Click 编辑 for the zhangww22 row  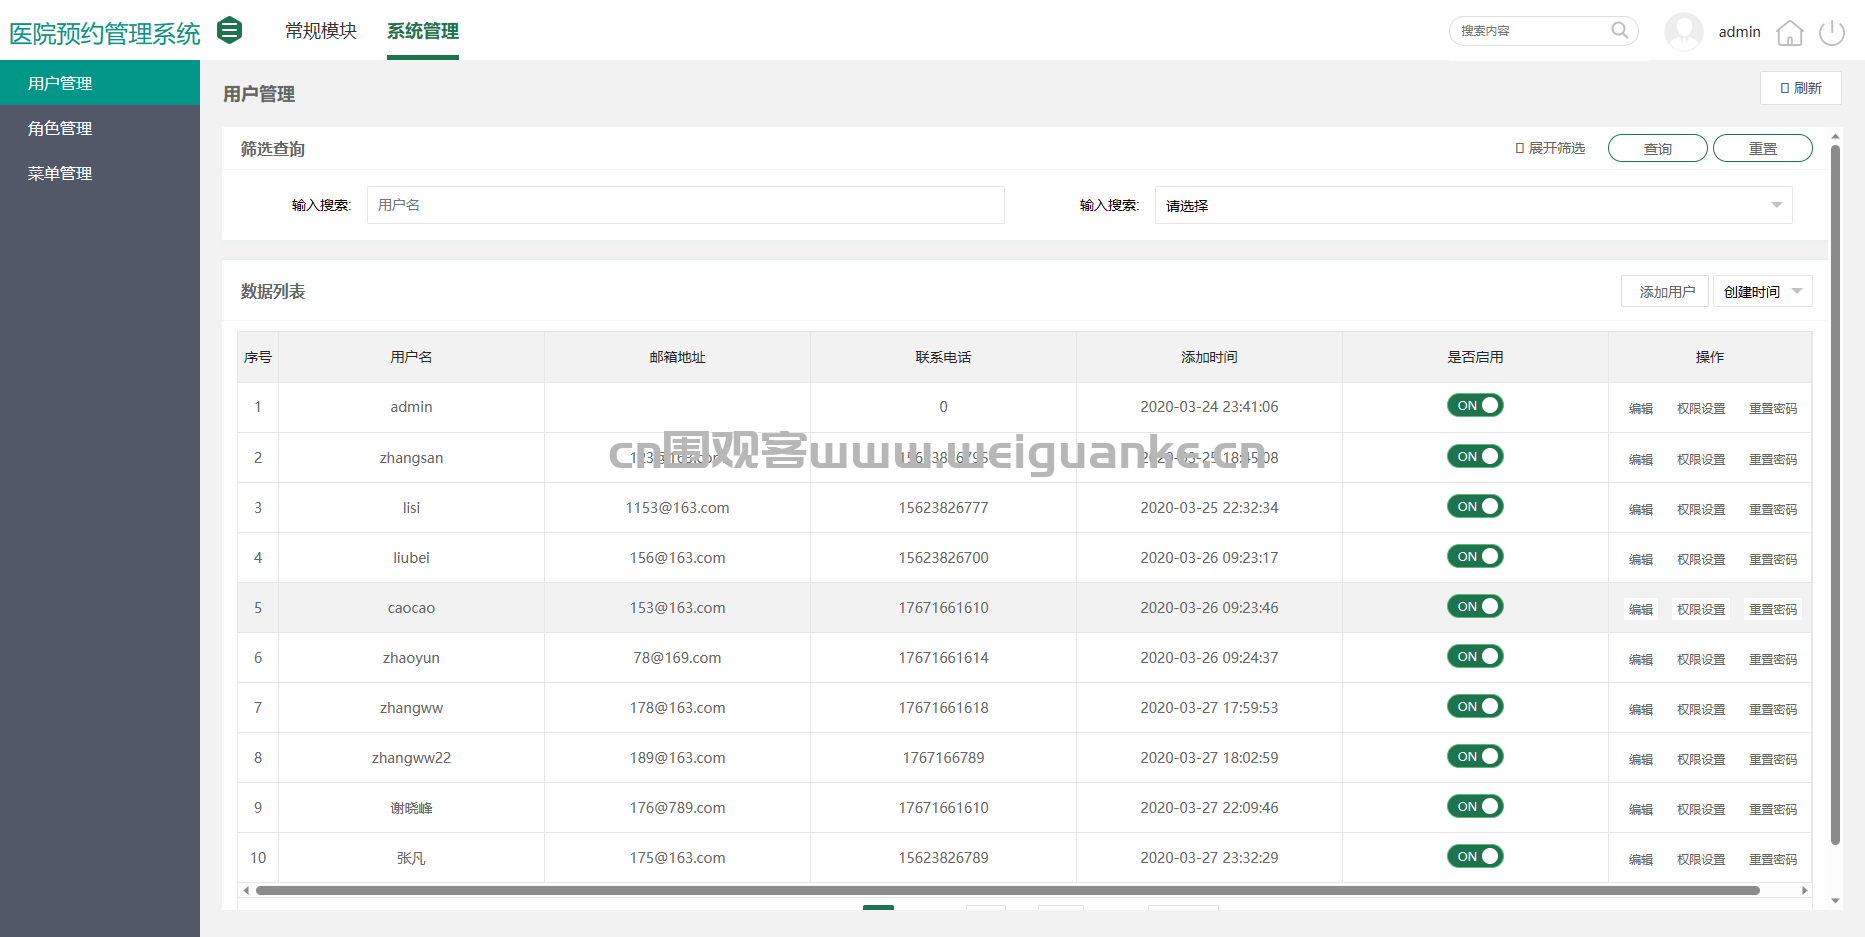[x=1640, y=759]
